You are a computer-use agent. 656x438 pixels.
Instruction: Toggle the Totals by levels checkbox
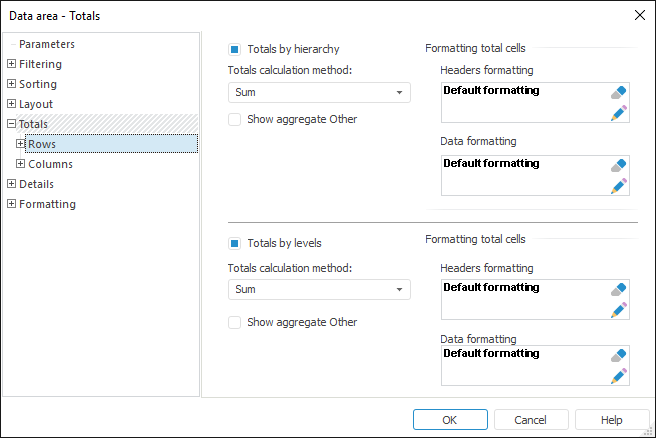point(234,243)
